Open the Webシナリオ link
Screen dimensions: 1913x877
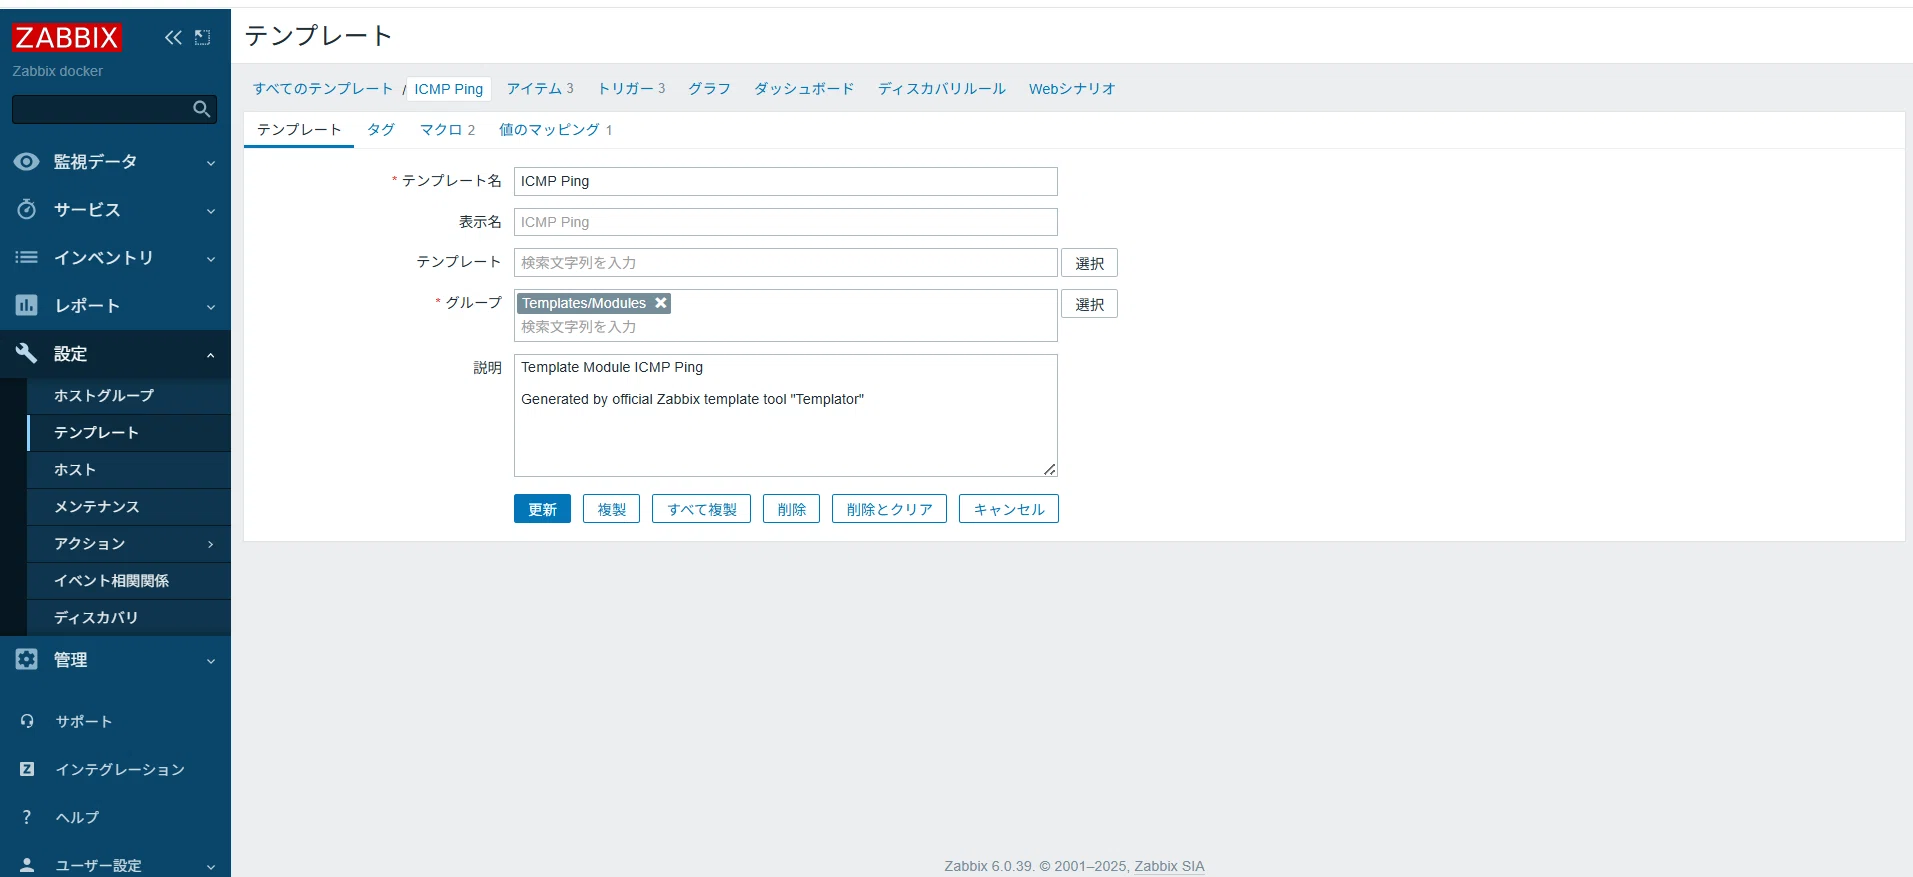pyautogui.click(x=1072, y=89)
